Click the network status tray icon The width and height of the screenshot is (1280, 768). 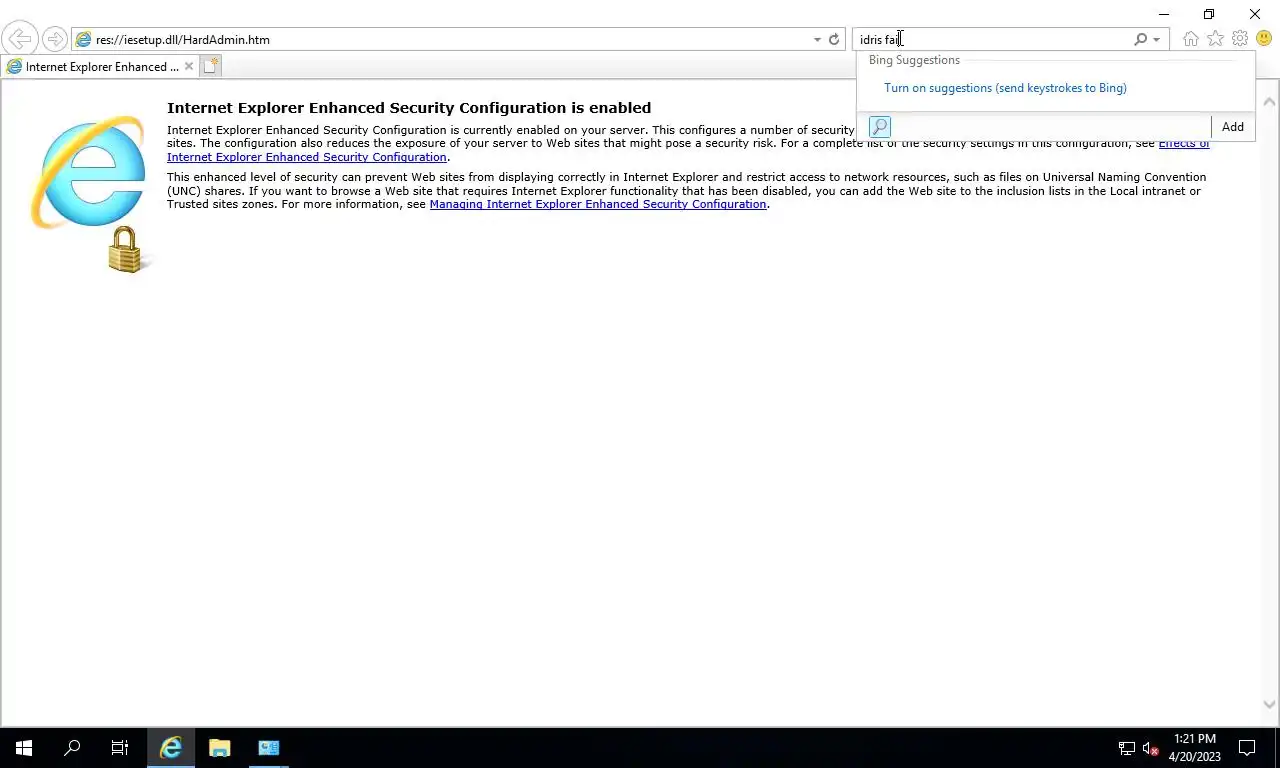1127,748
